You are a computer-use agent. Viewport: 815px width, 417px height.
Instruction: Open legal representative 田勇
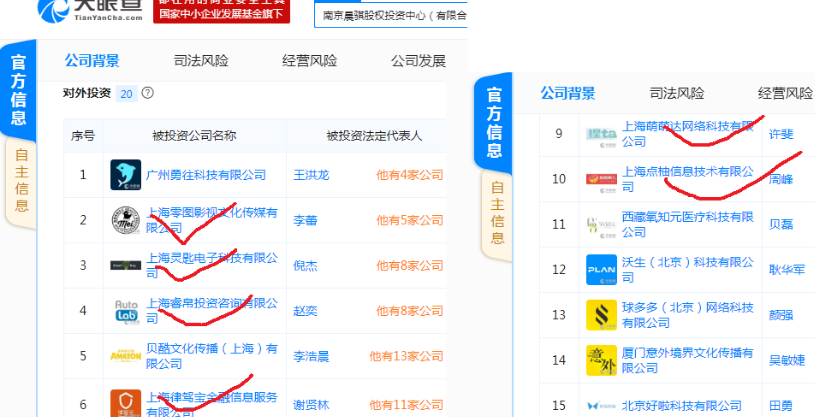tap(781, 406)
